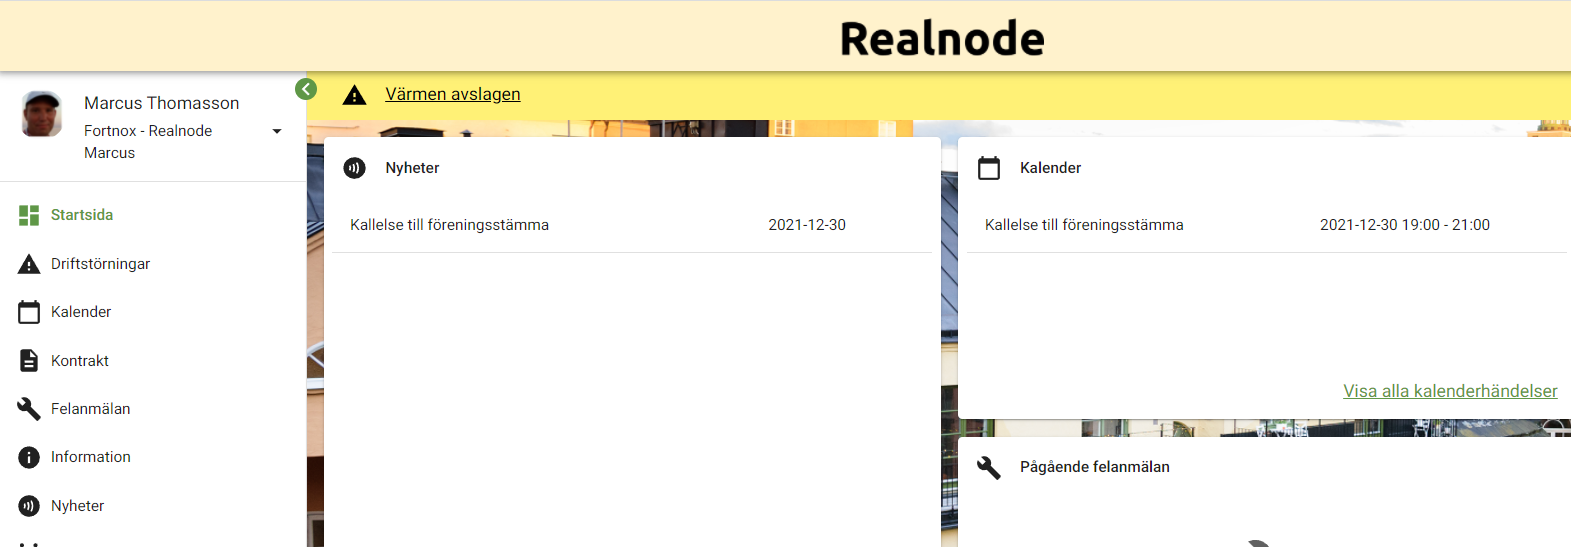This screenshot has height=547, width=1571.
Task: Click the Pågående felanmälan wrench icon
Action: pos(989,467)
